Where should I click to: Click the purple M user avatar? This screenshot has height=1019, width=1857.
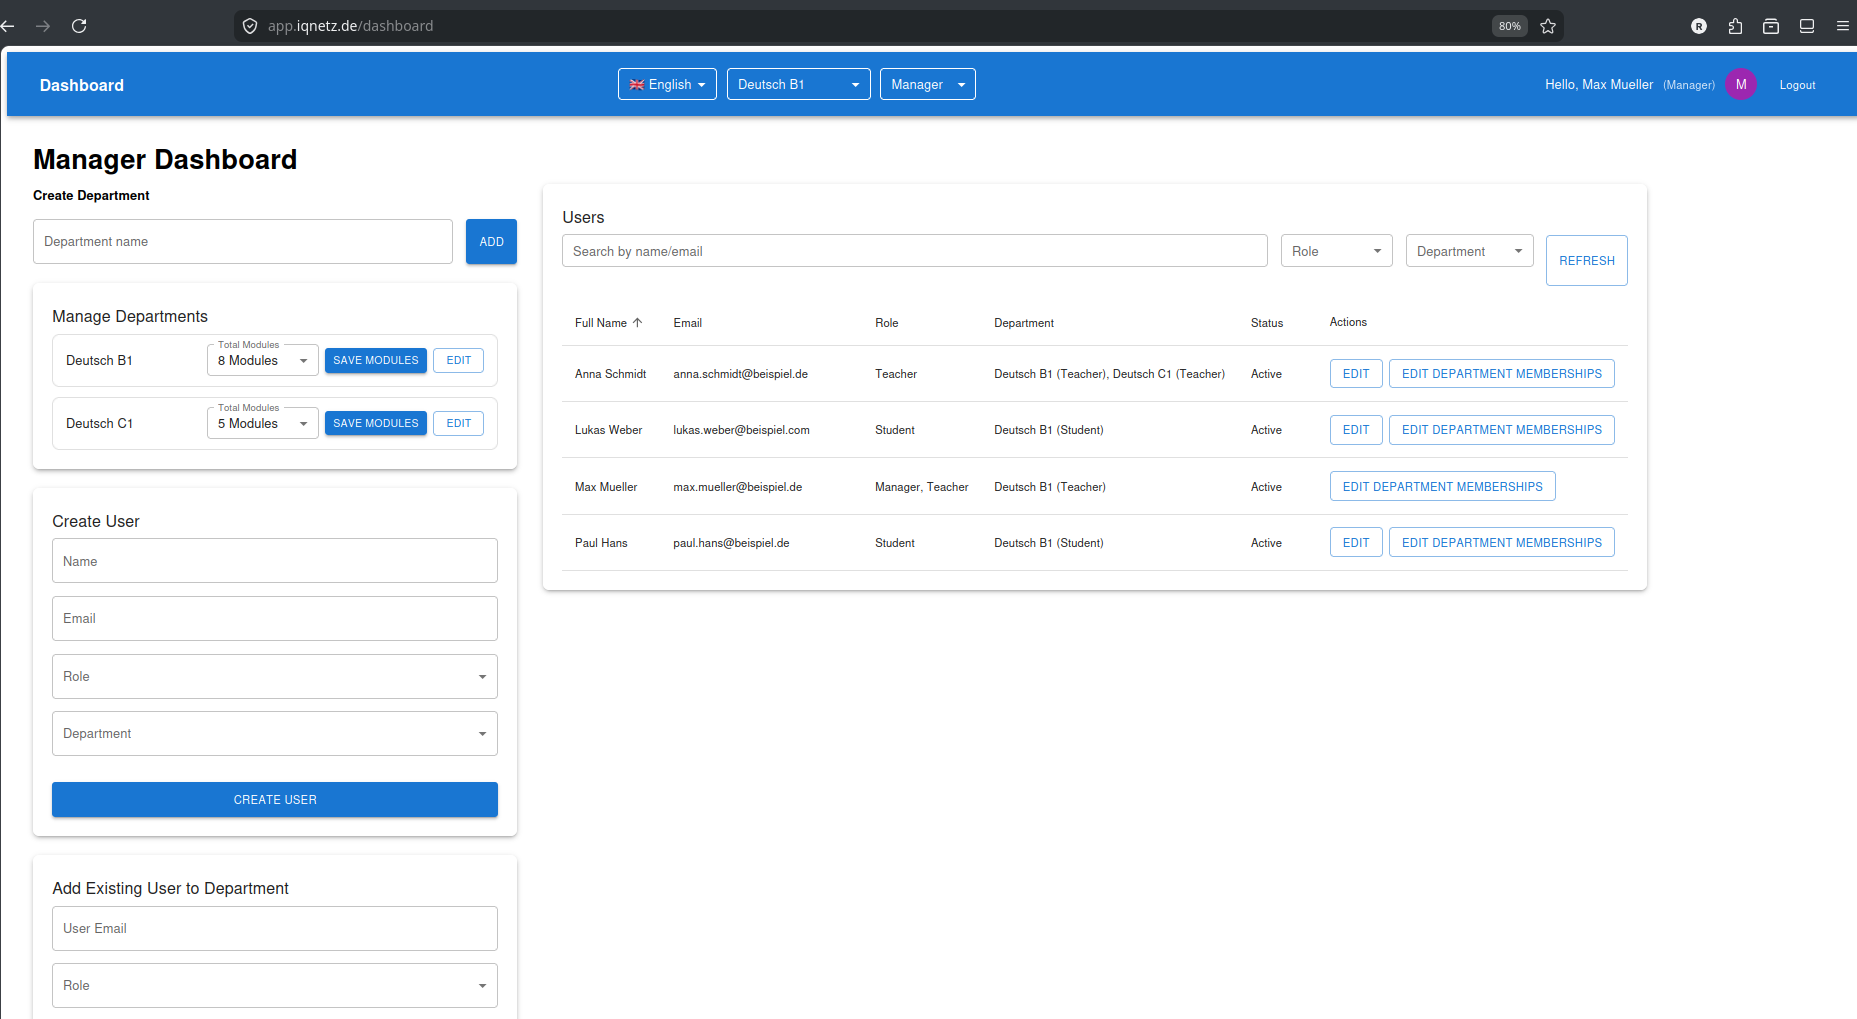(x=1741, y=85)
